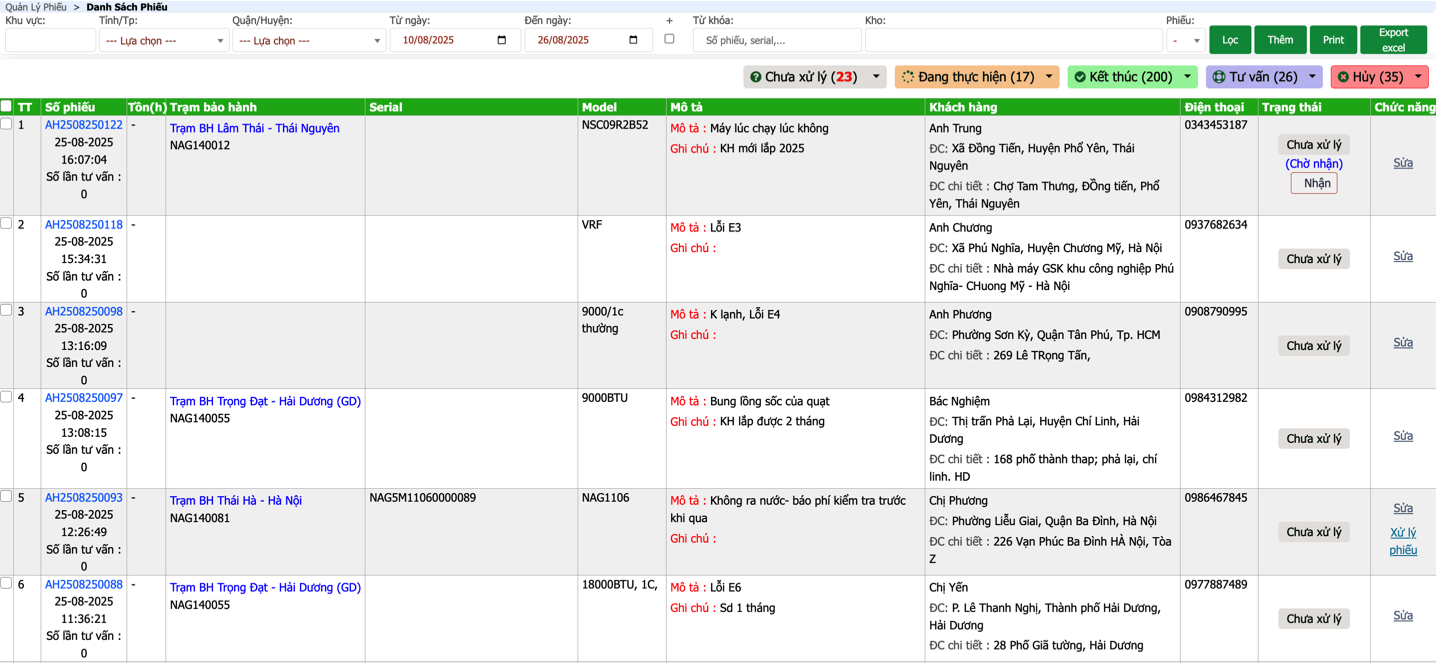Expand the Phiếu dropdown selector
Screen dimensions: 1437x663
pos(1185,41)
